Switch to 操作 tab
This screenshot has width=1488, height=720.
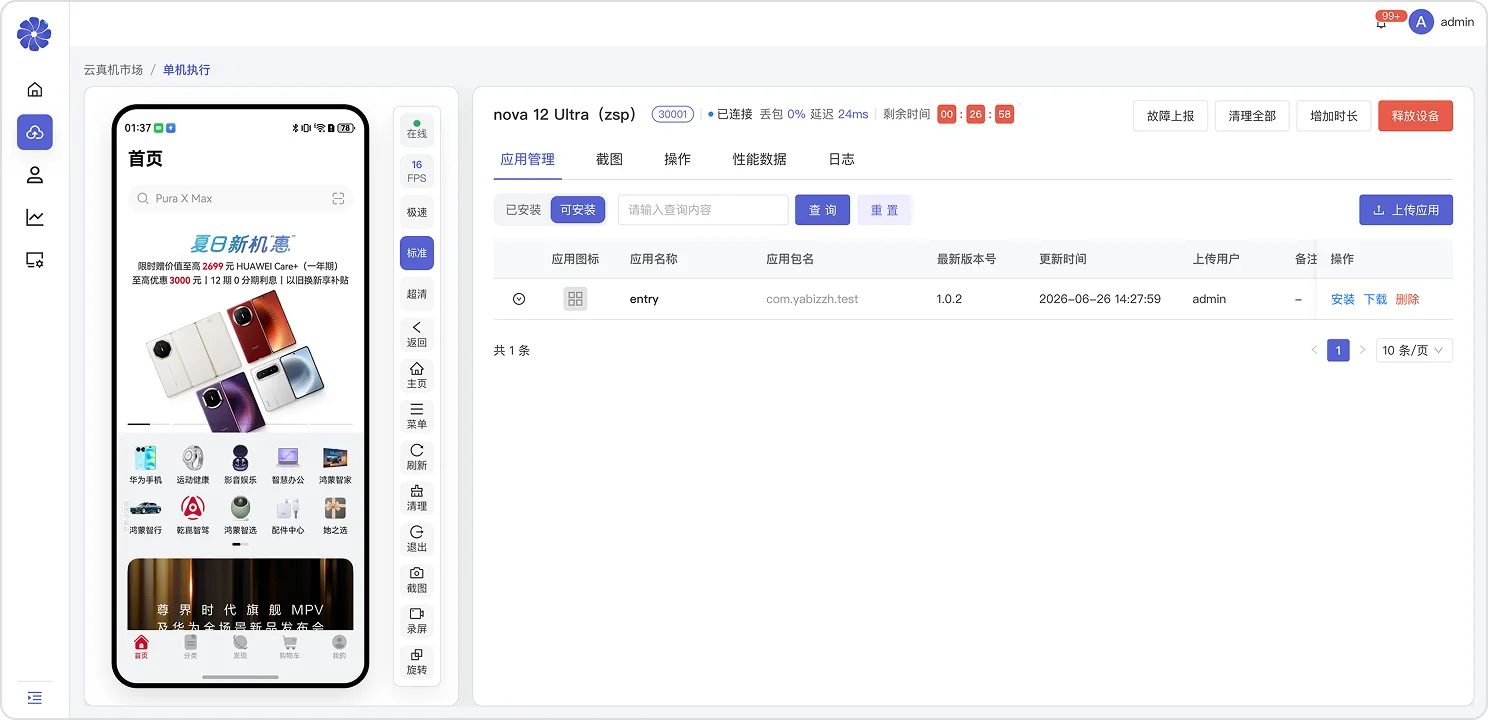tap(677, 159)
